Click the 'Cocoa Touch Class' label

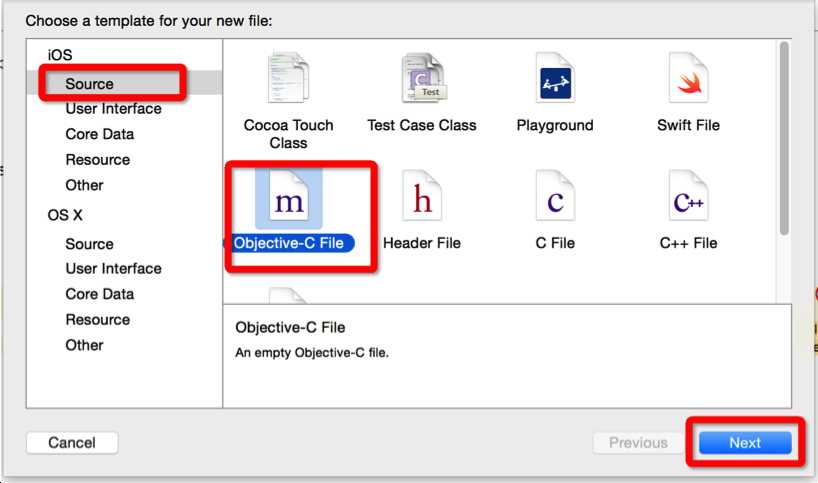[x=288, y=134]
